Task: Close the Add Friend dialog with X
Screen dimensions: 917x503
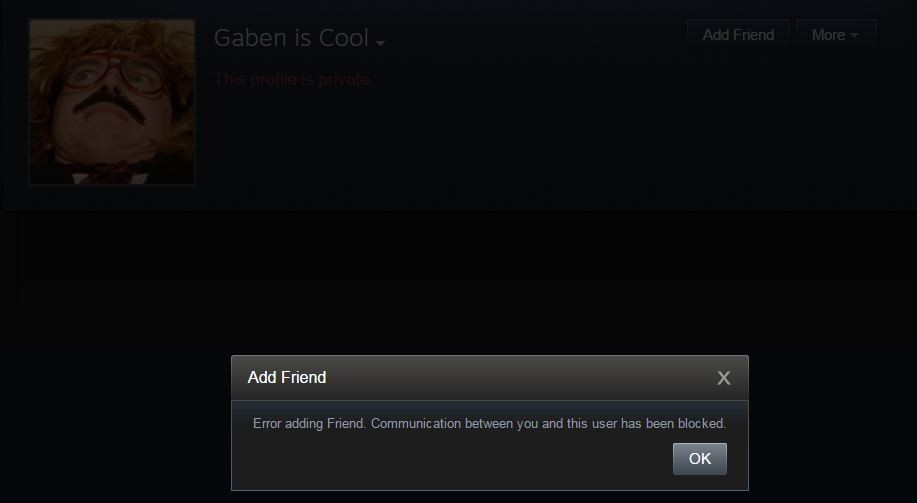Action: [723, 378]
